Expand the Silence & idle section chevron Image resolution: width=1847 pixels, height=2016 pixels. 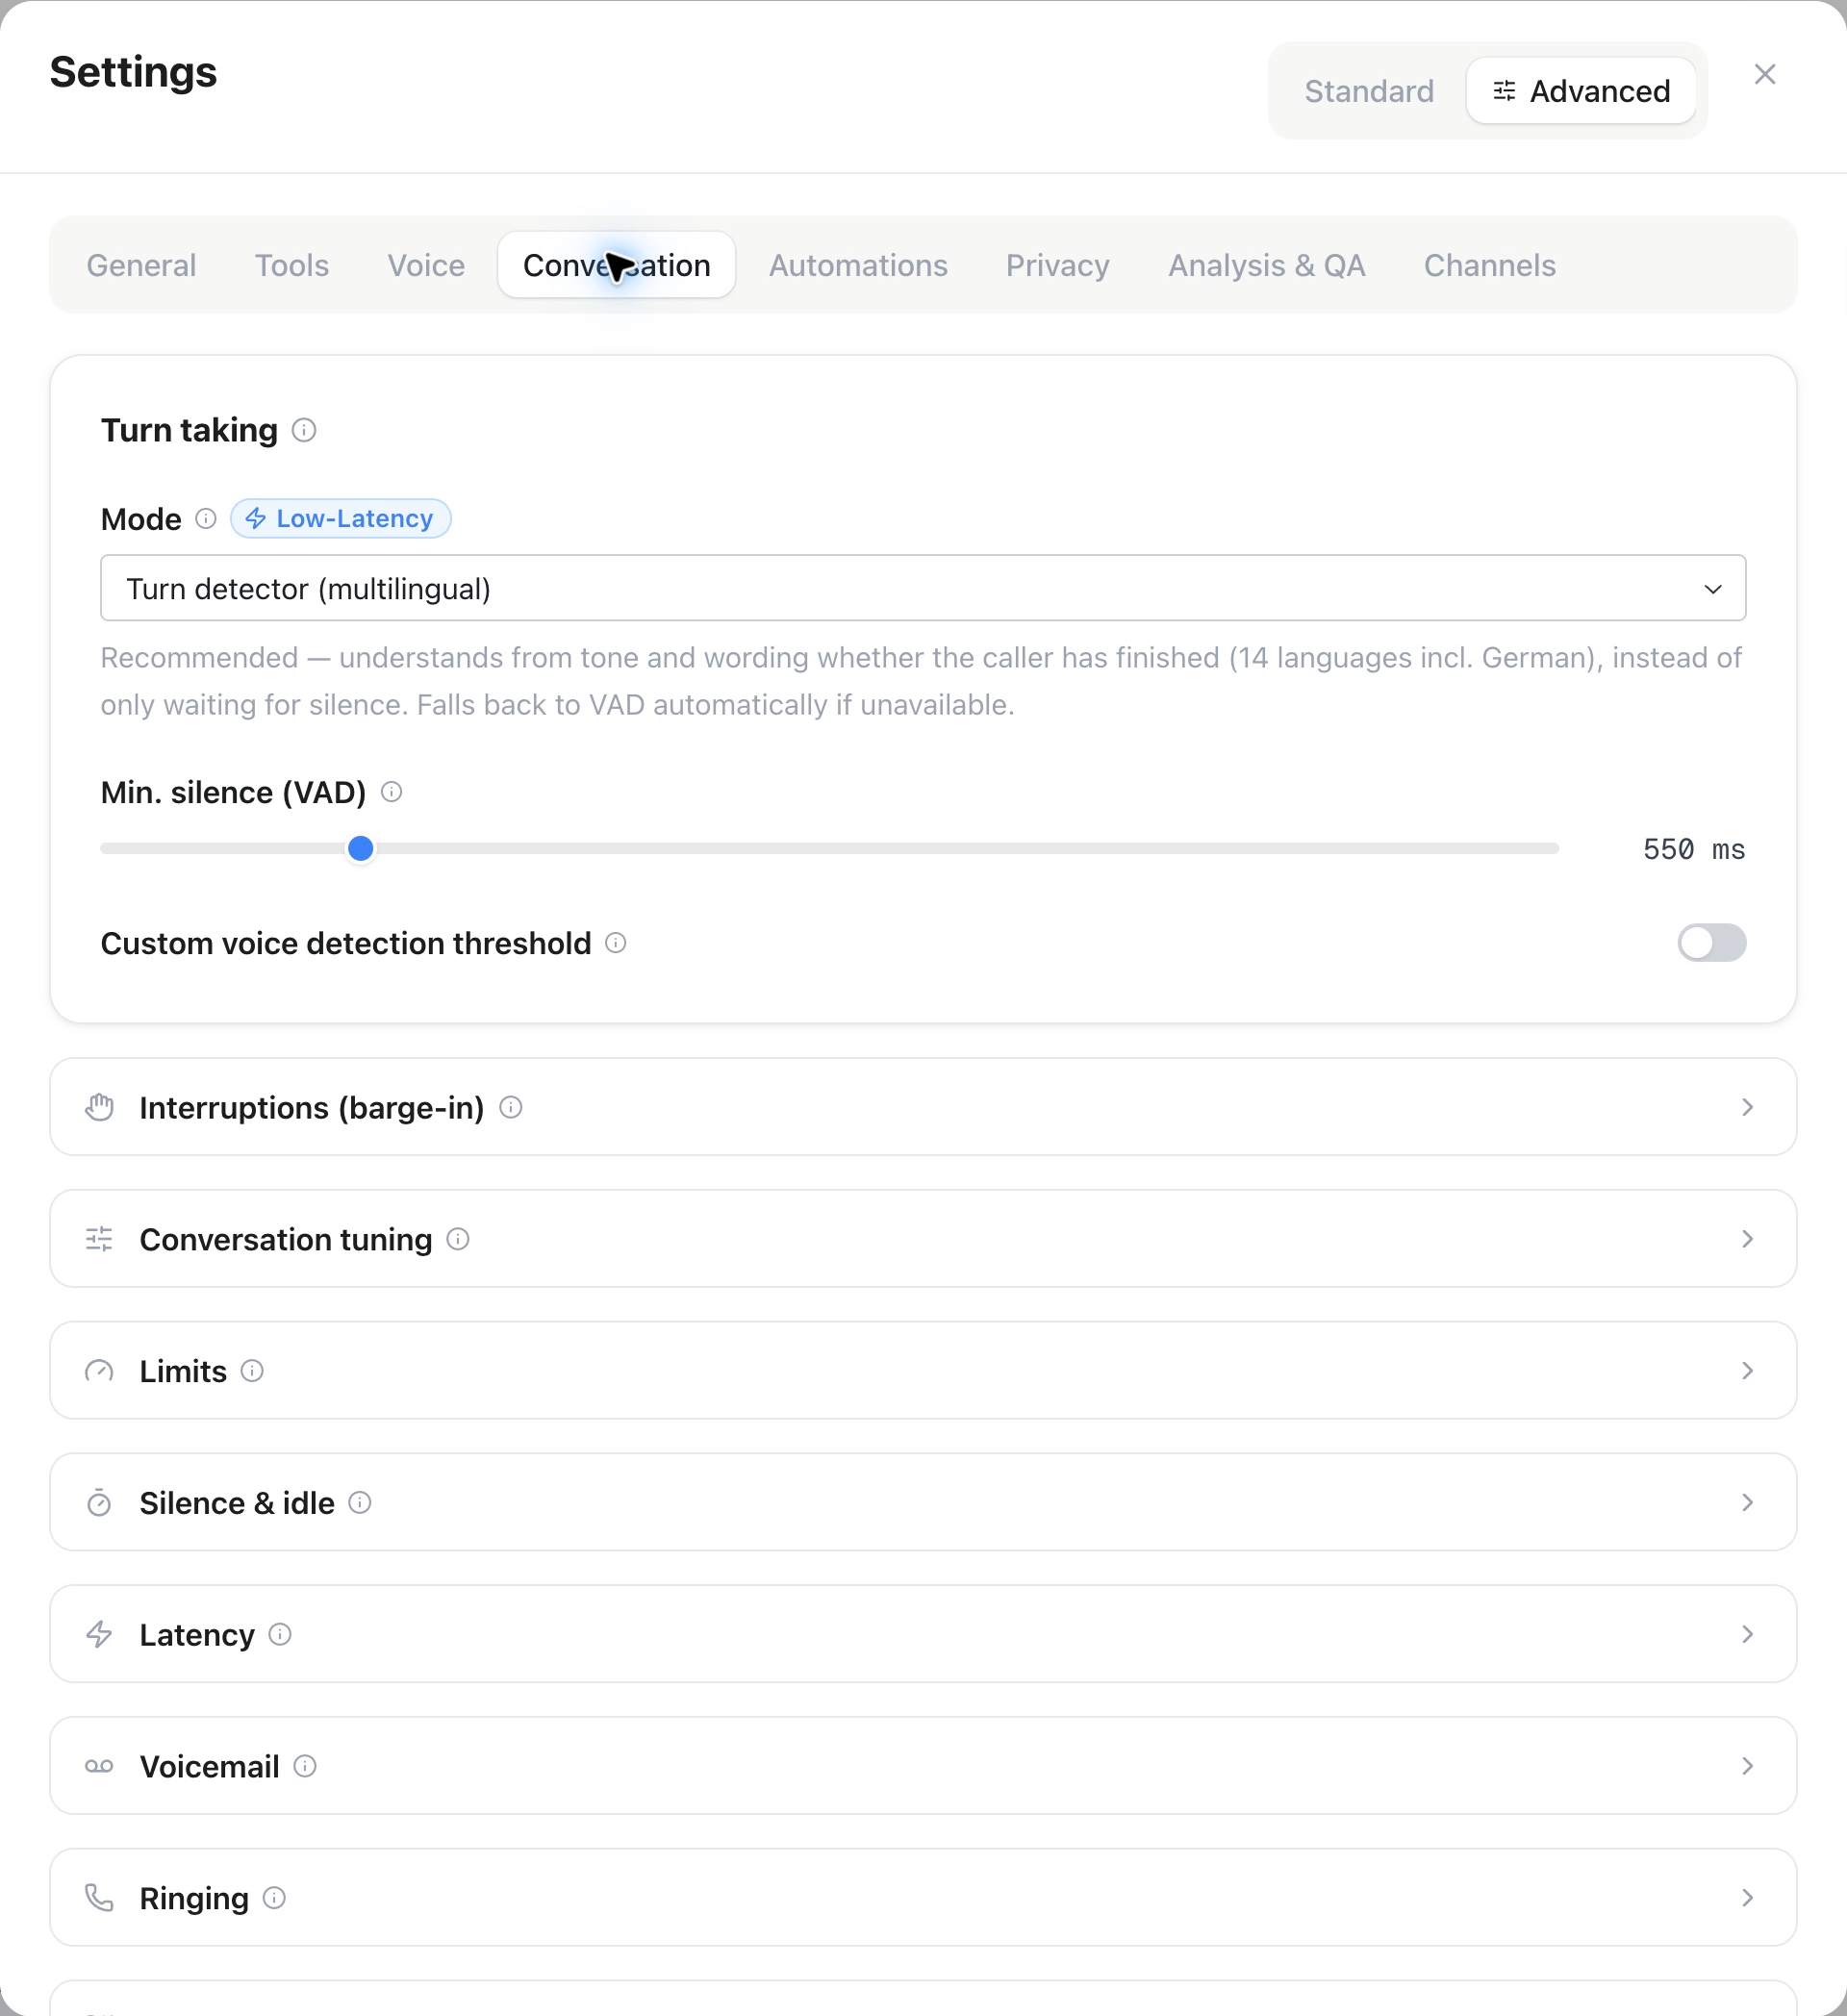tap(1747, 1502)
